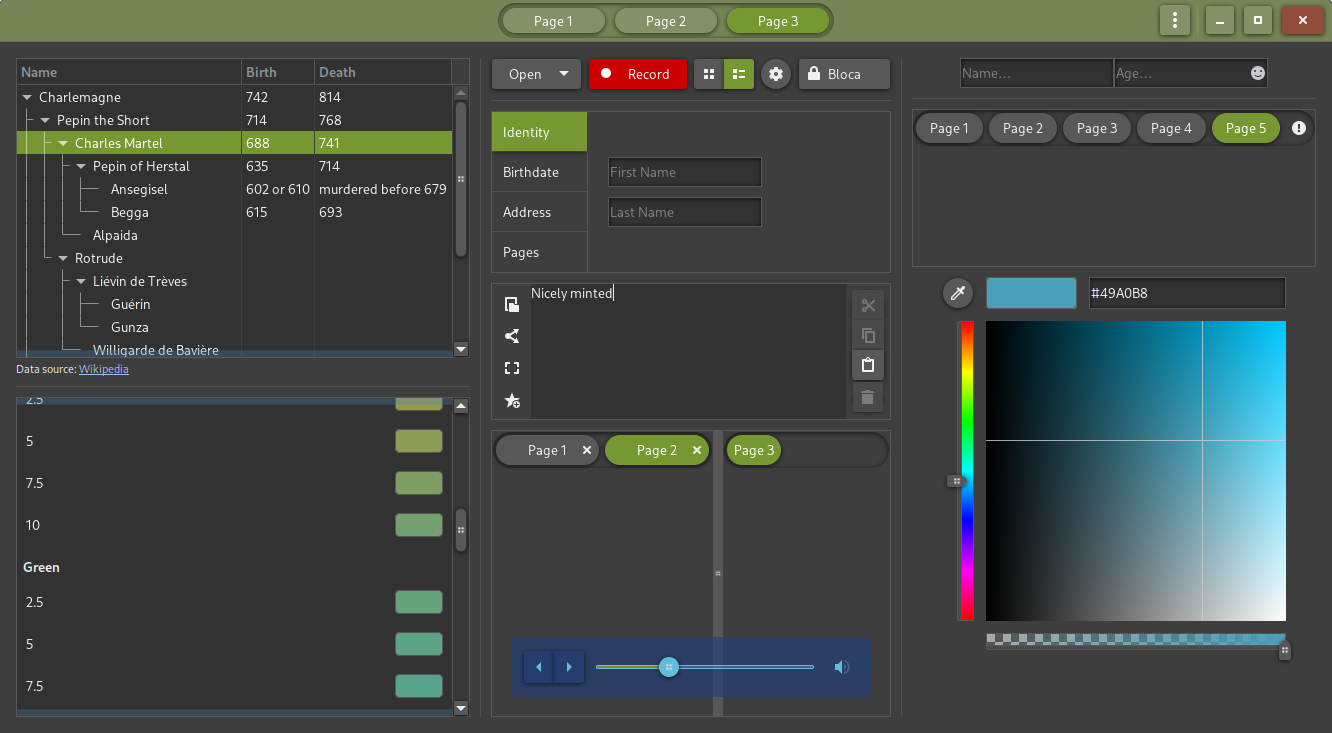
Task: Collapse the Liévin de Trèves node
Action: point(82,281)
